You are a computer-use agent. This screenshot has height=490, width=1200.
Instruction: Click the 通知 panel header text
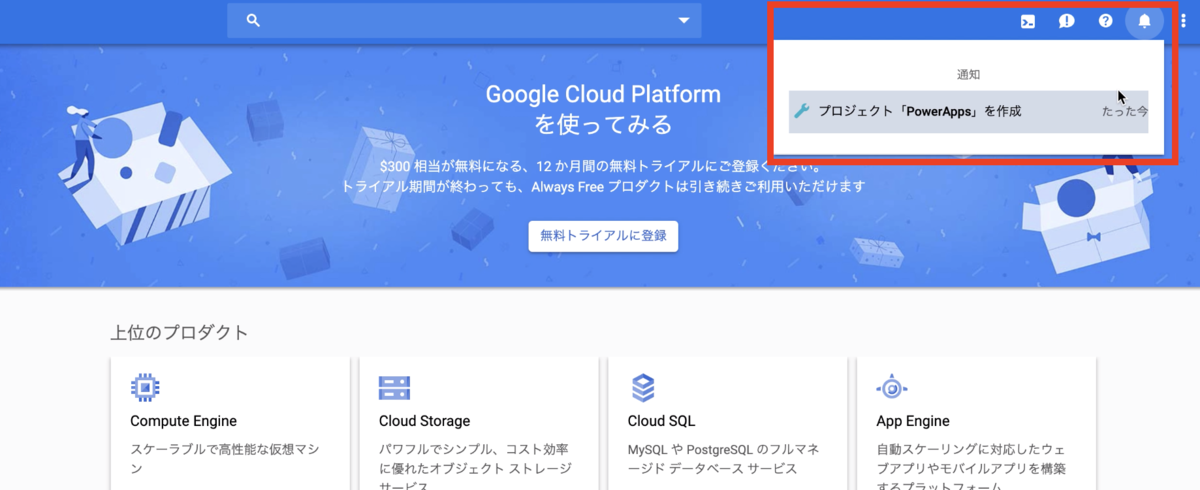coord(968,74)
